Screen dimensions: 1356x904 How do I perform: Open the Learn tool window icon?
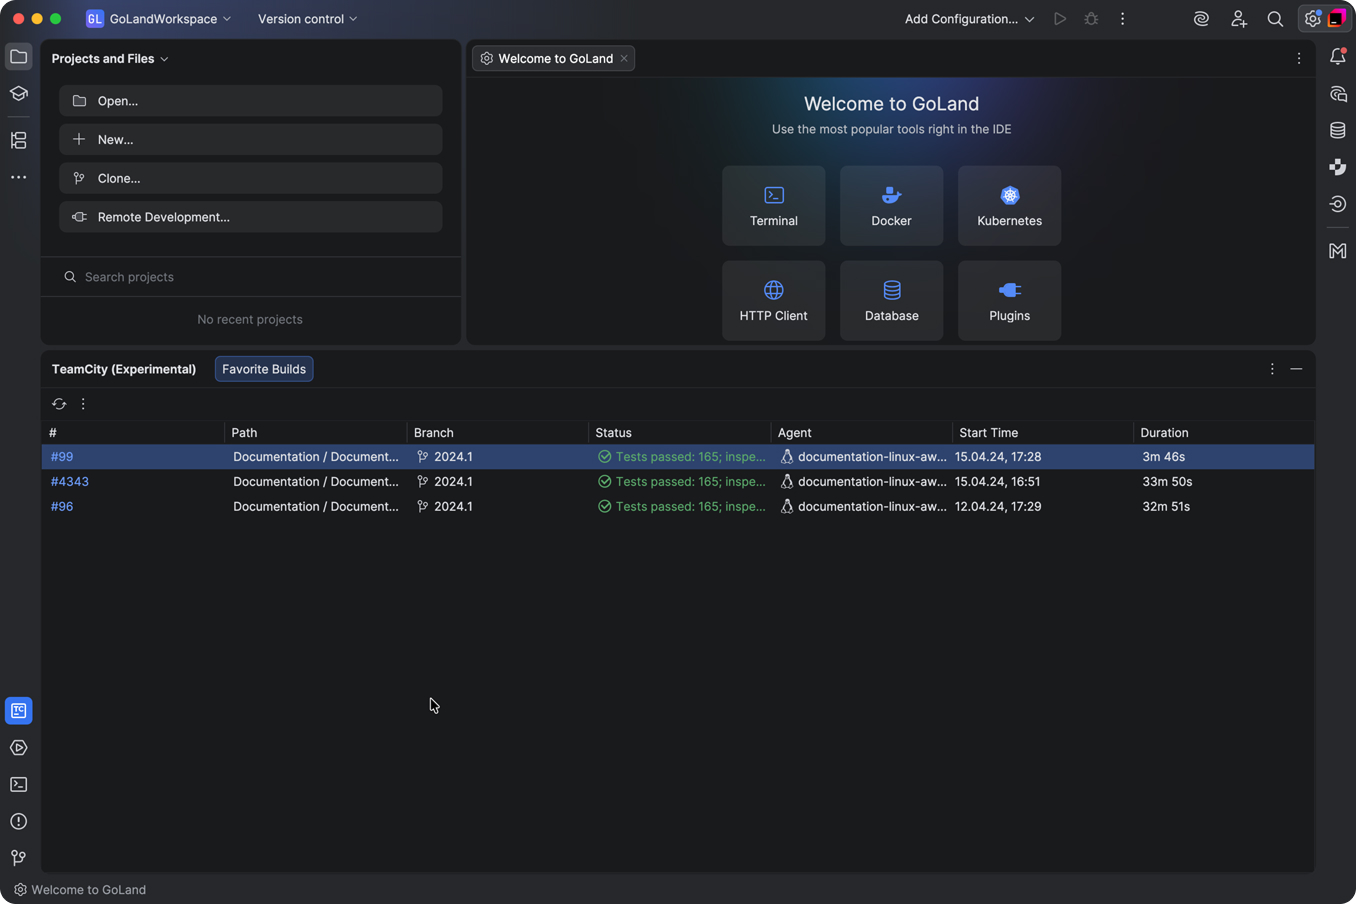pyautogui.click(x=19, y=94)
